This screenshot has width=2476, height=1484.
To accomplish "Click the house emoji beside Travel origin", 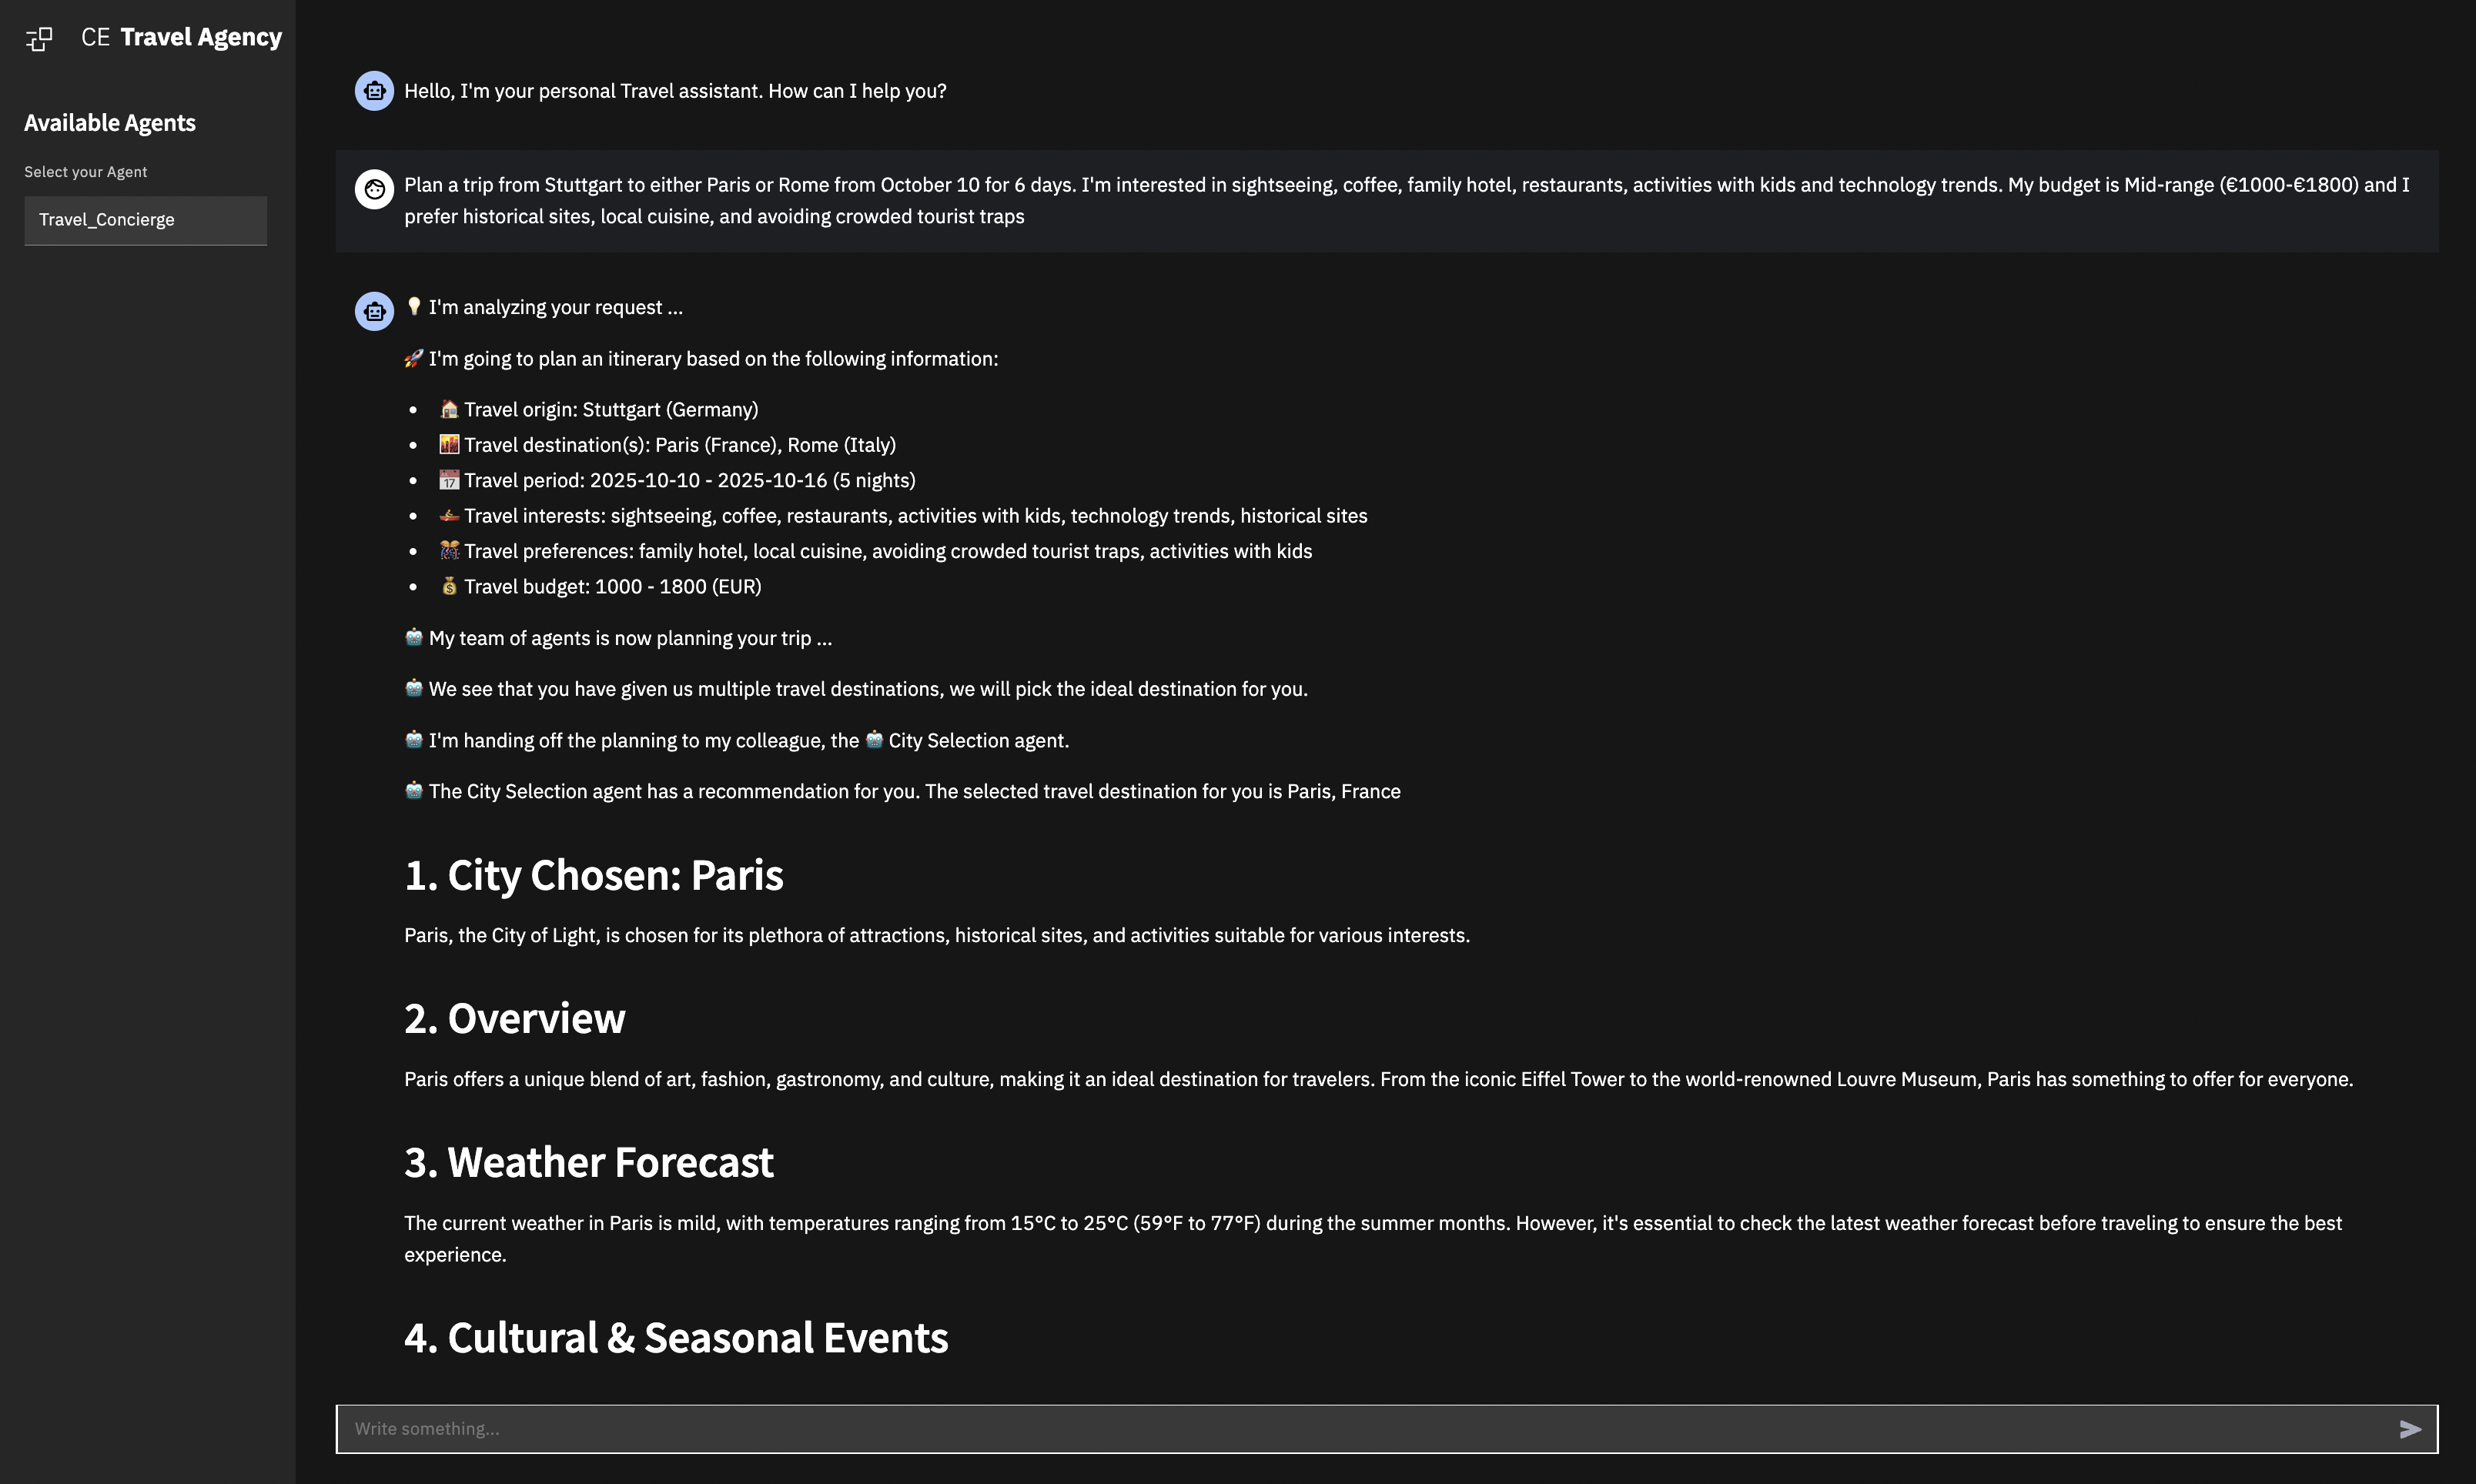I will [449, 409].
